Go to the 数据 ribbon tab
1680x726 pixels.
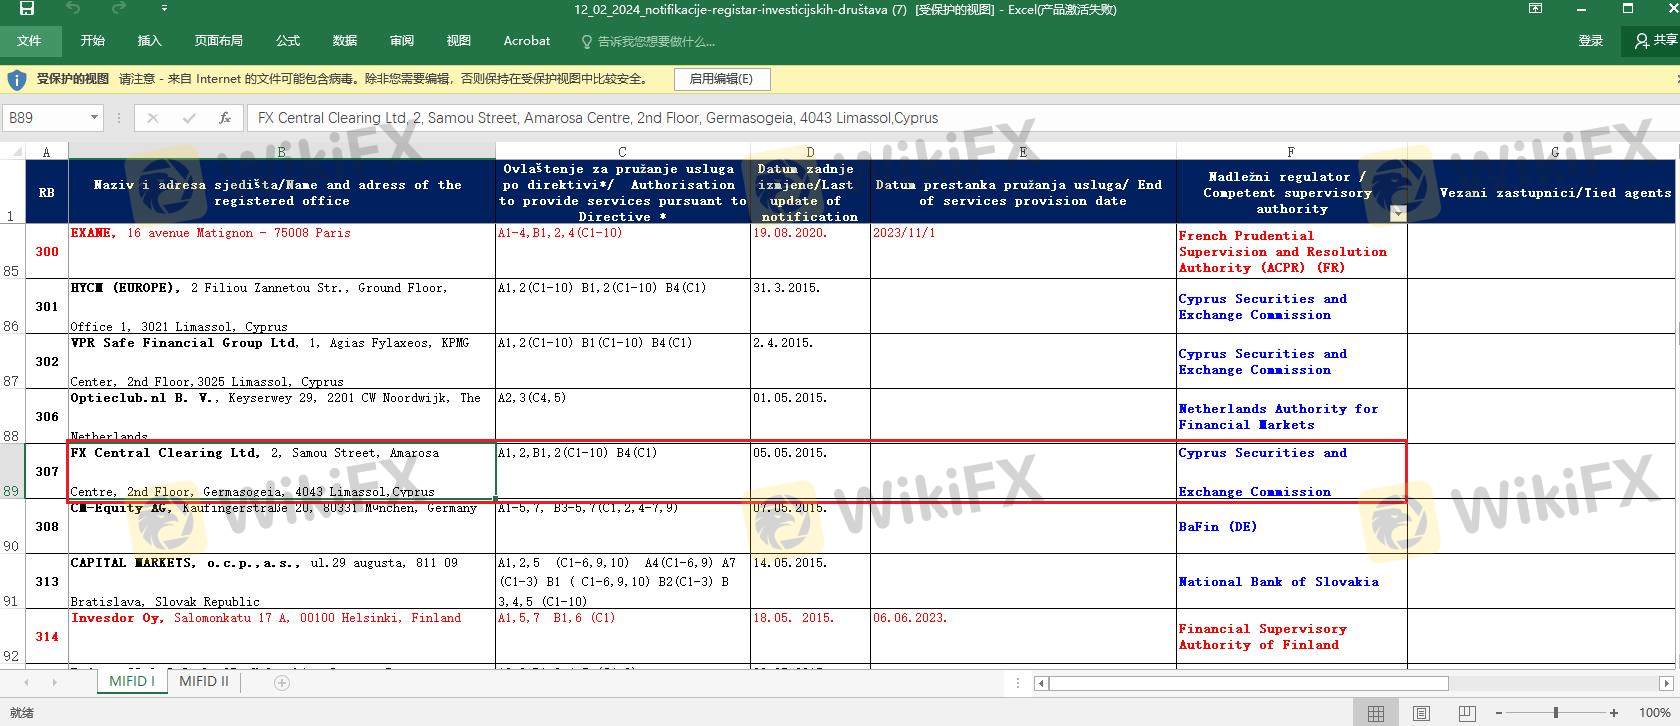pyautogui.click(x=345, y=41)
